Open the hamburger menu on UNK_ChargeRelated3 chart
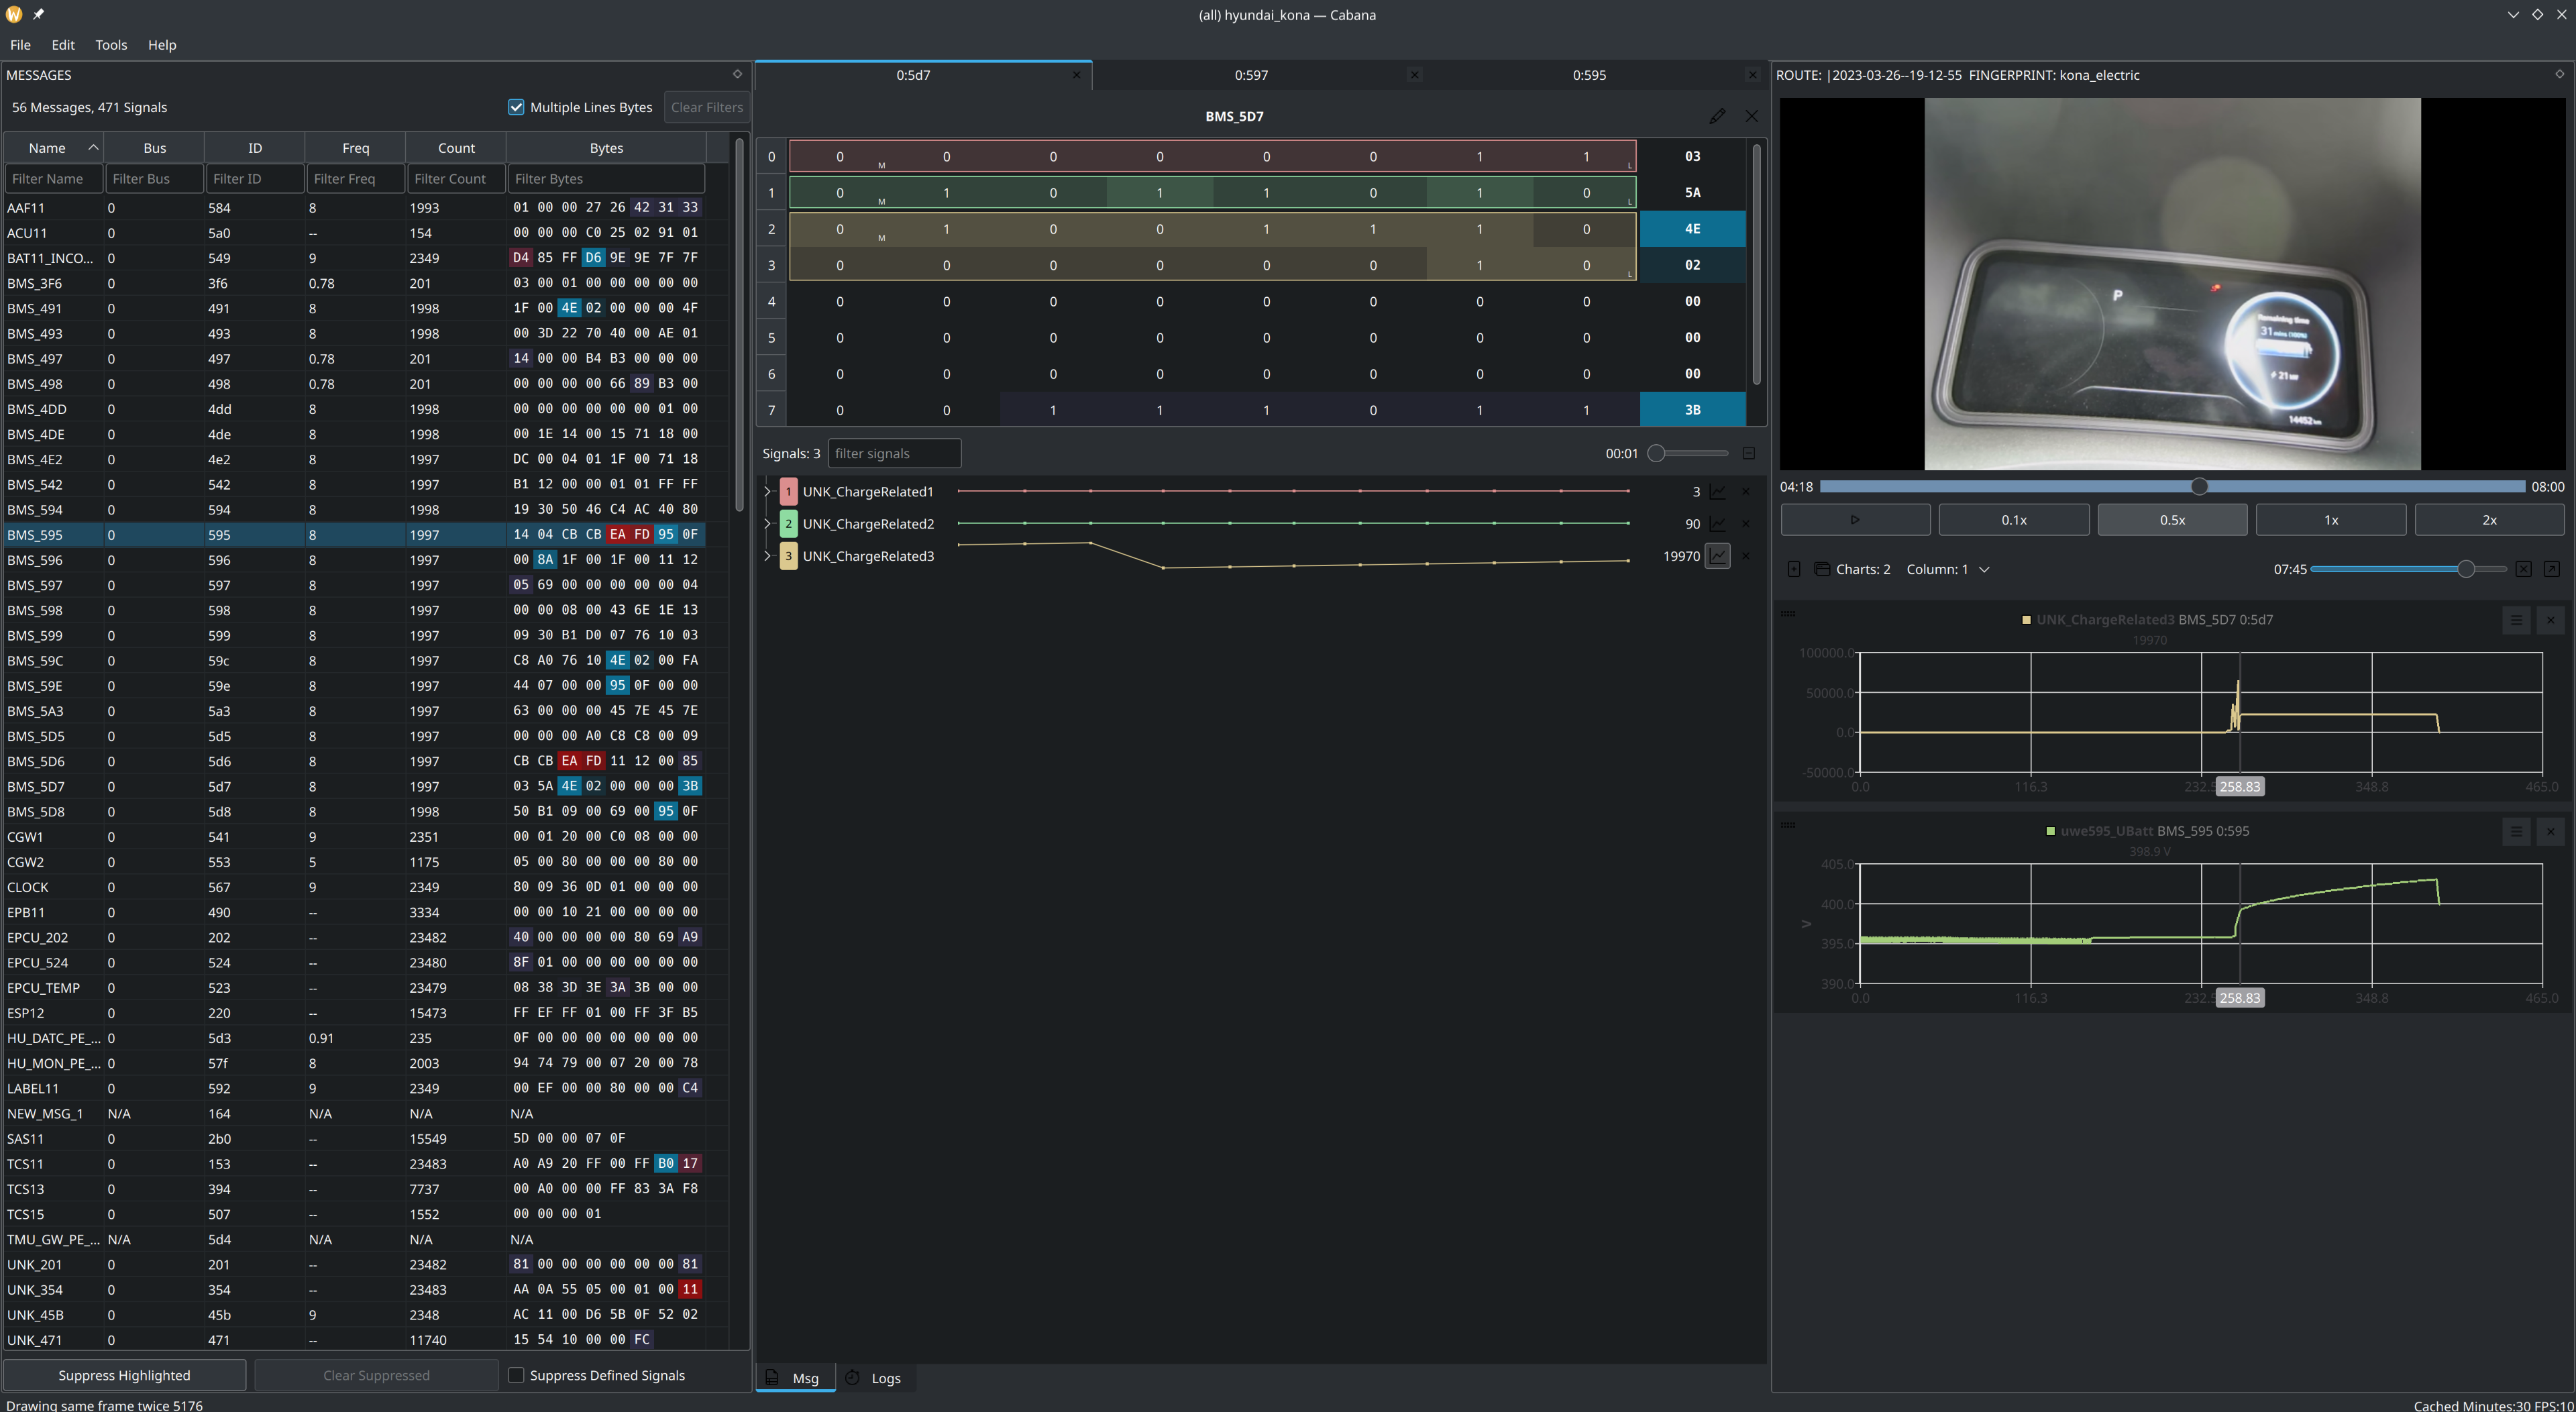The width and height of the screenshot is (2576, 1412). pyautogui.click(x=2516, y=620)
